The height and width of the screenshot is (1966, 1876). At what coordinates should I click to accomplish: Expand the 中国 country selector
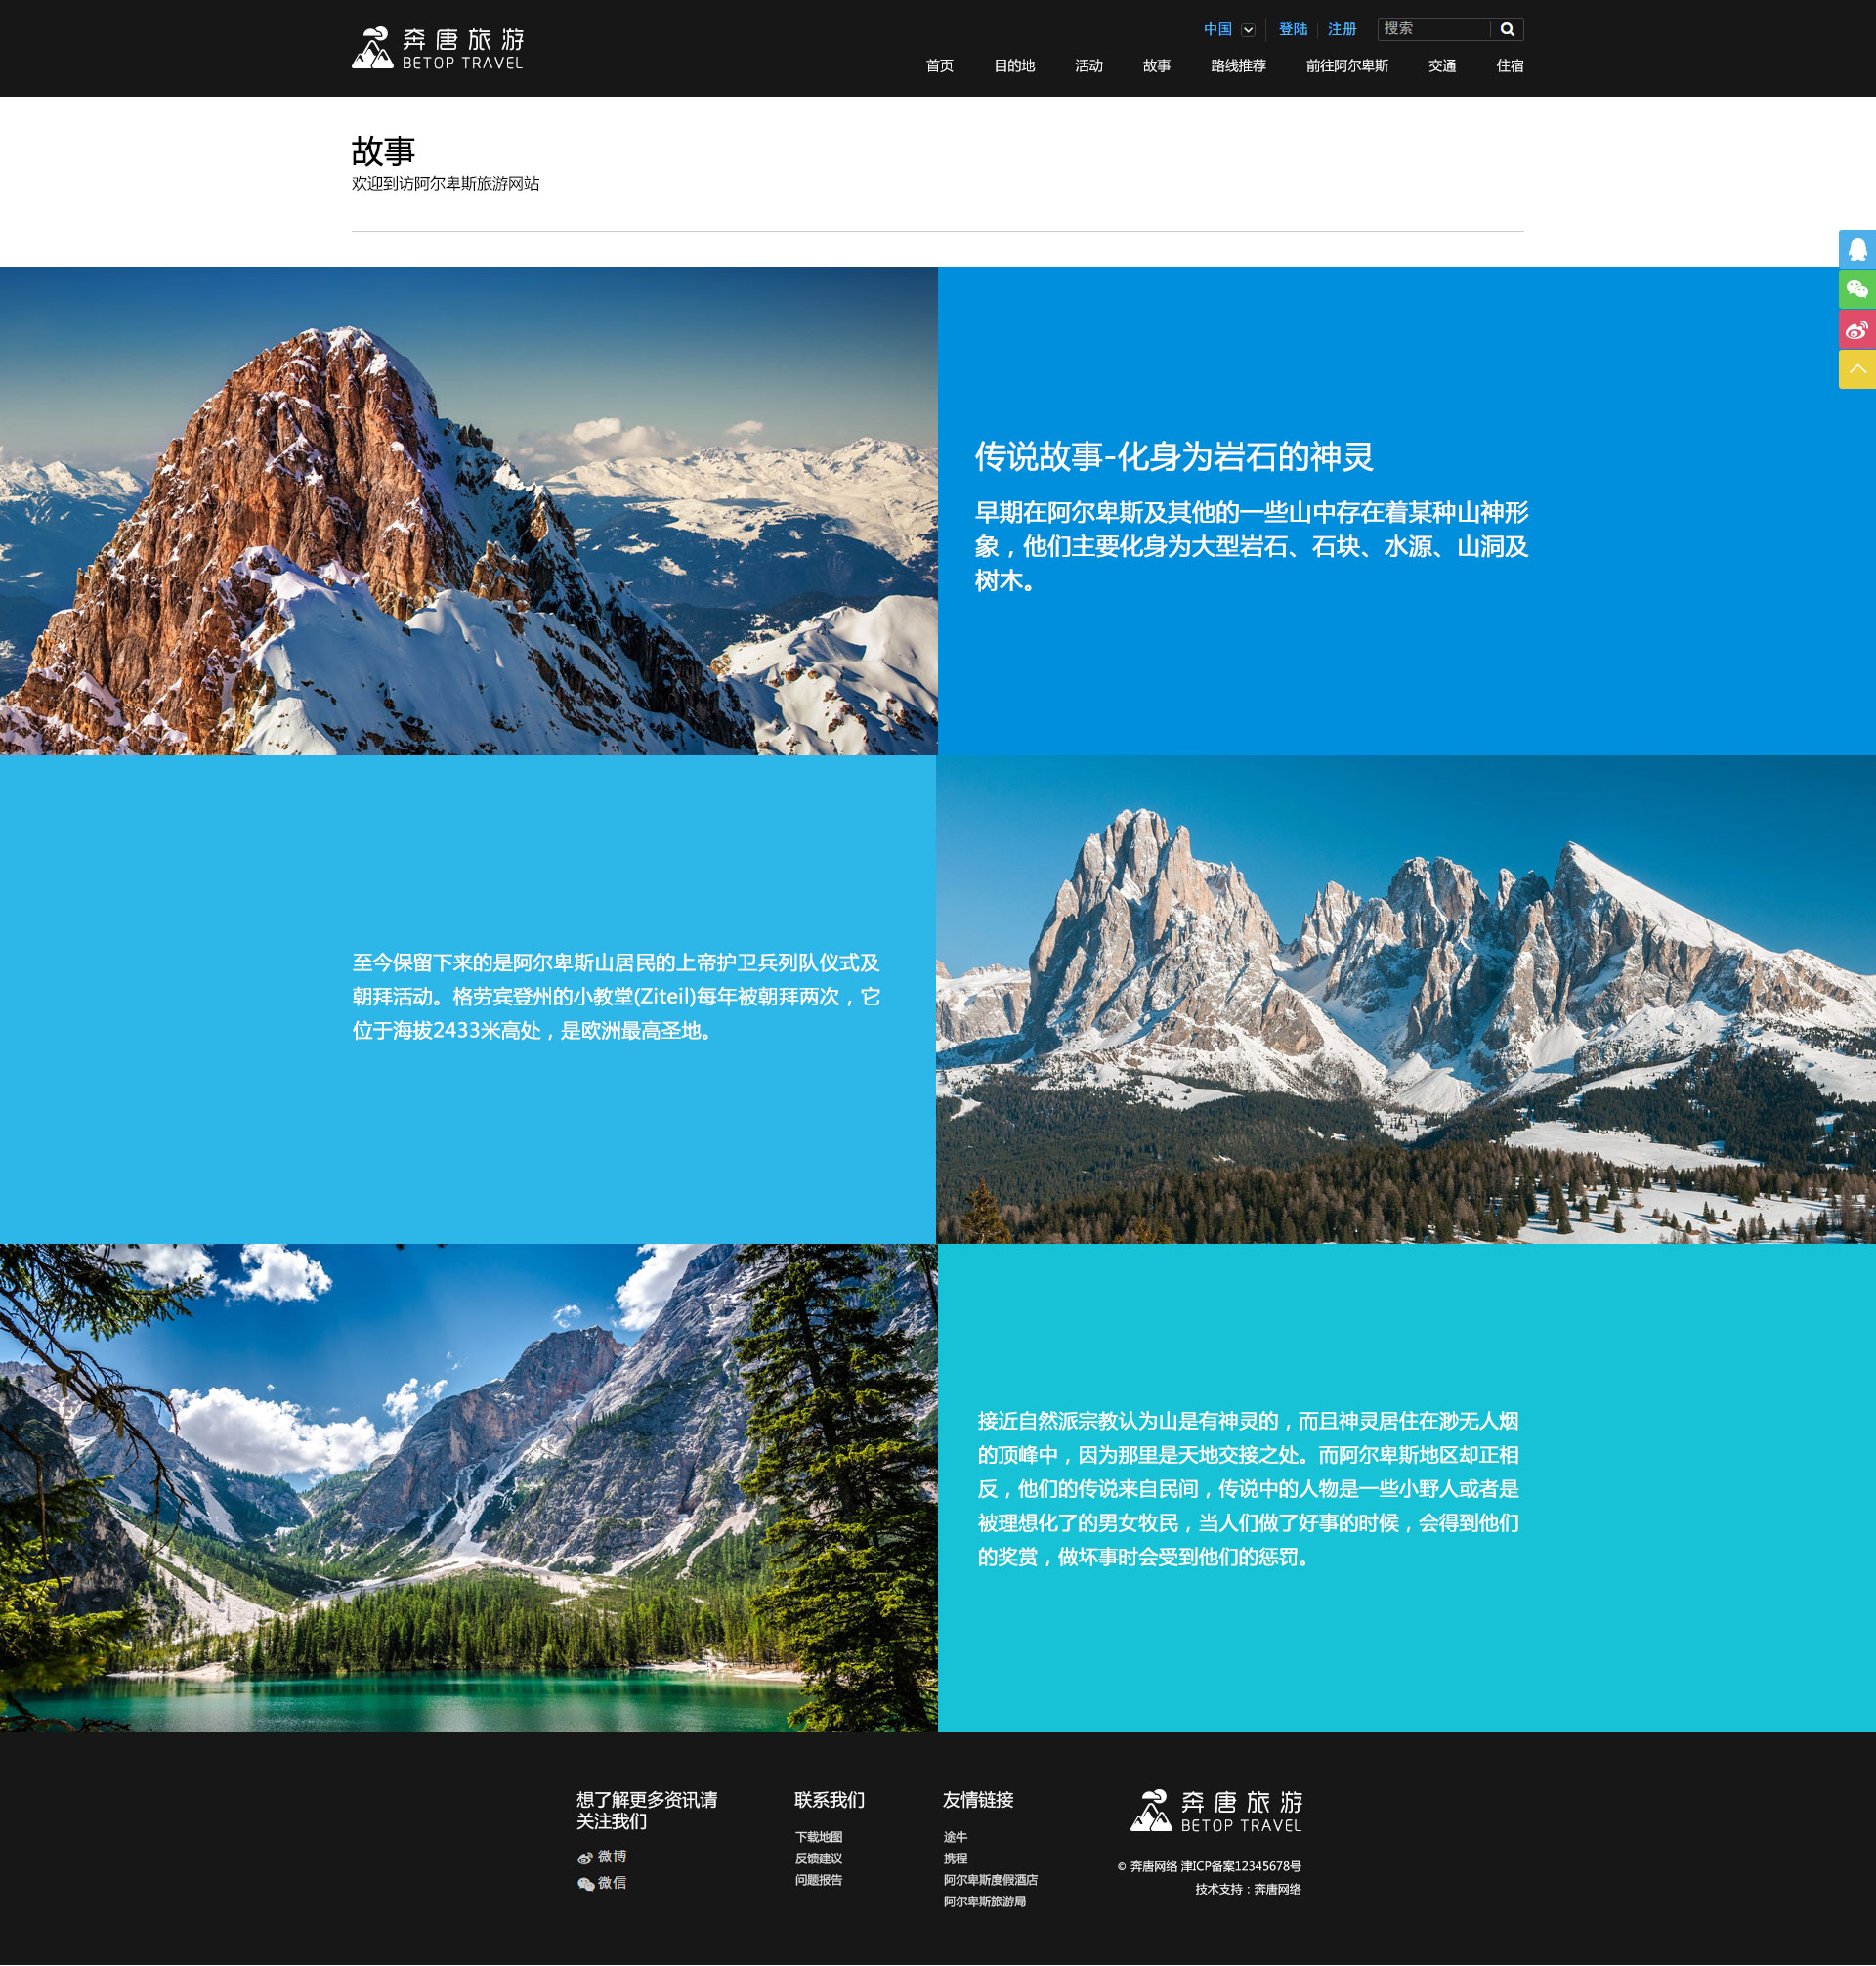tap(1248, 30)
